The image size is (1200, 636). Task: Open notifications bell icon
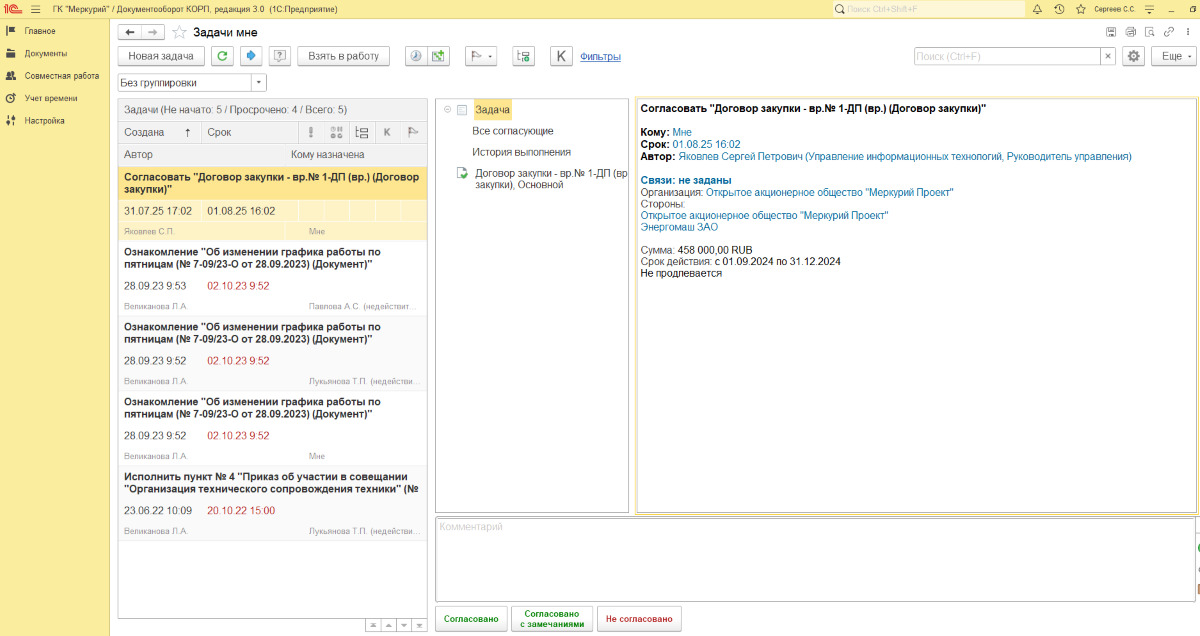[x=1036, y=9]
